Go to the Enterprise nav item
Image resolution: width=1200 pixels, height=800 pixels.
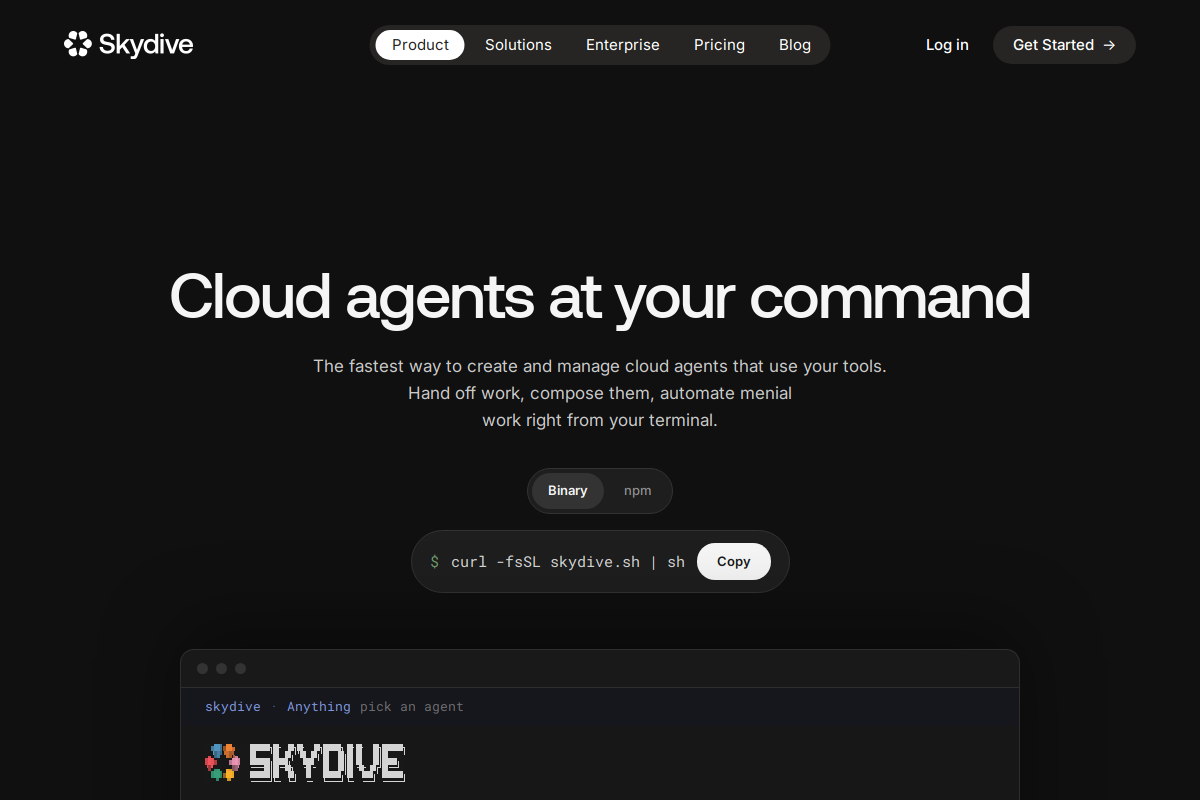click(623, 45)
